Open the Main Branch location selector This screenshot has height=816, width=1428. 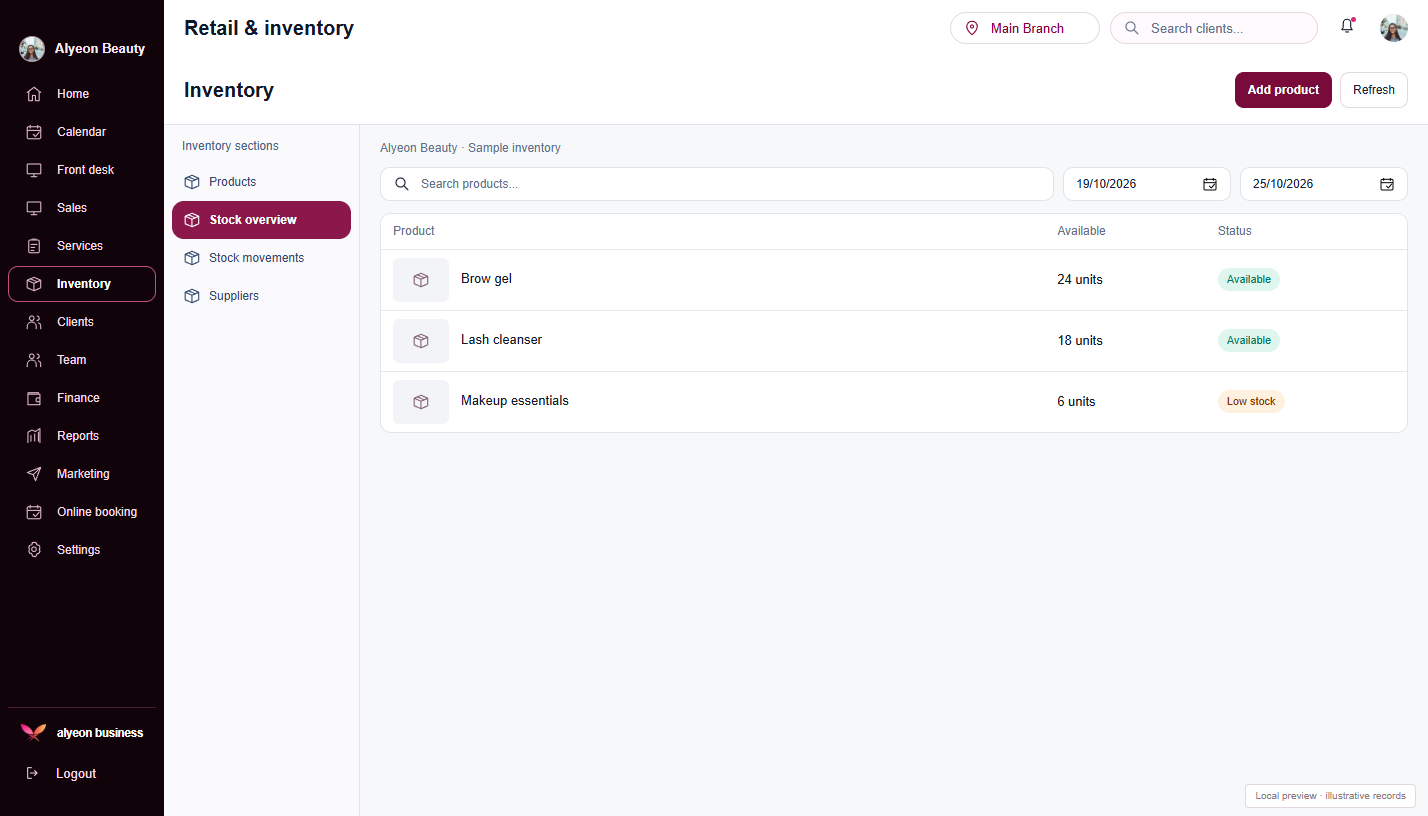(1025, 28)
